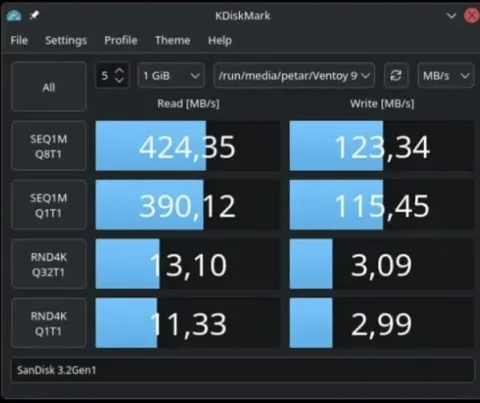
Task: Close KDiskMark with the red X button
Action: point(472,15)
